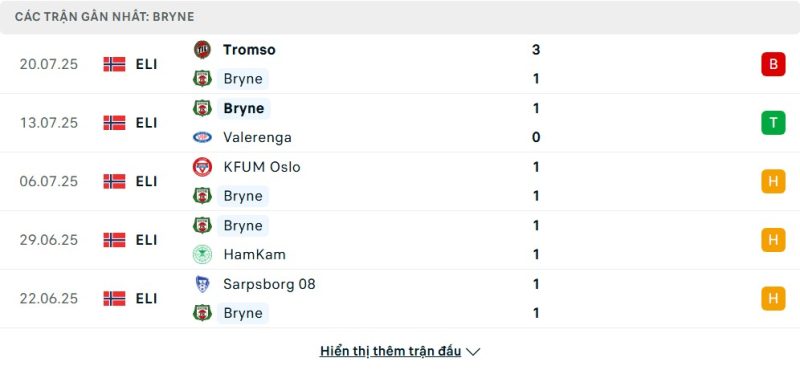This screenshot has width=800, height=374.
Task: Click the red B loss badge
Action: point(773,64)
